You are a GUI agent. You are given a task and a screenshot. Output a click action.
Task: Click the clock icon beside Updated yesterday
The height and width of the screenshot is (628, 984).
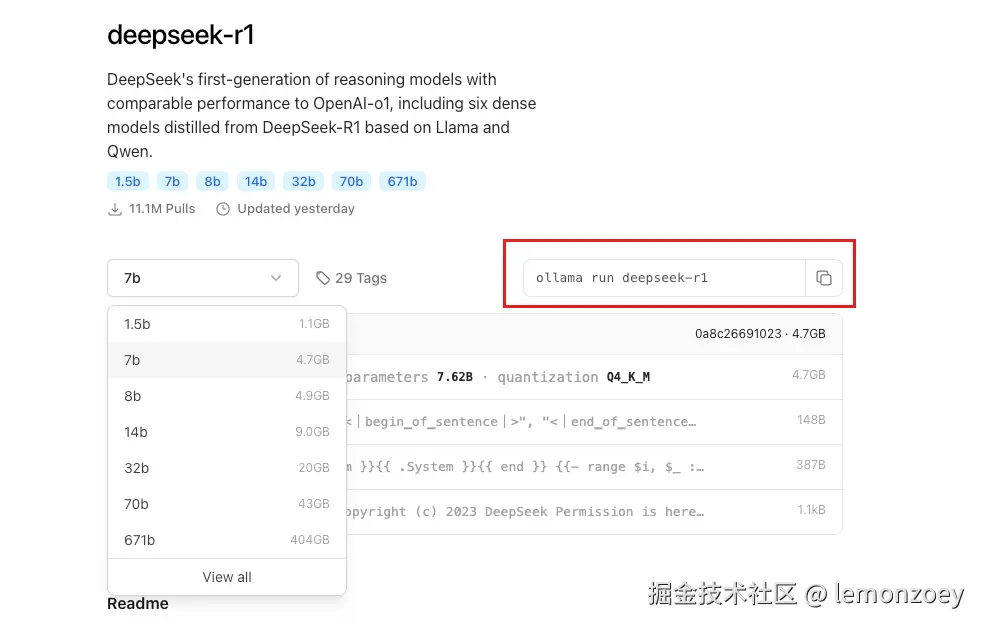click(x=223, y=209)
